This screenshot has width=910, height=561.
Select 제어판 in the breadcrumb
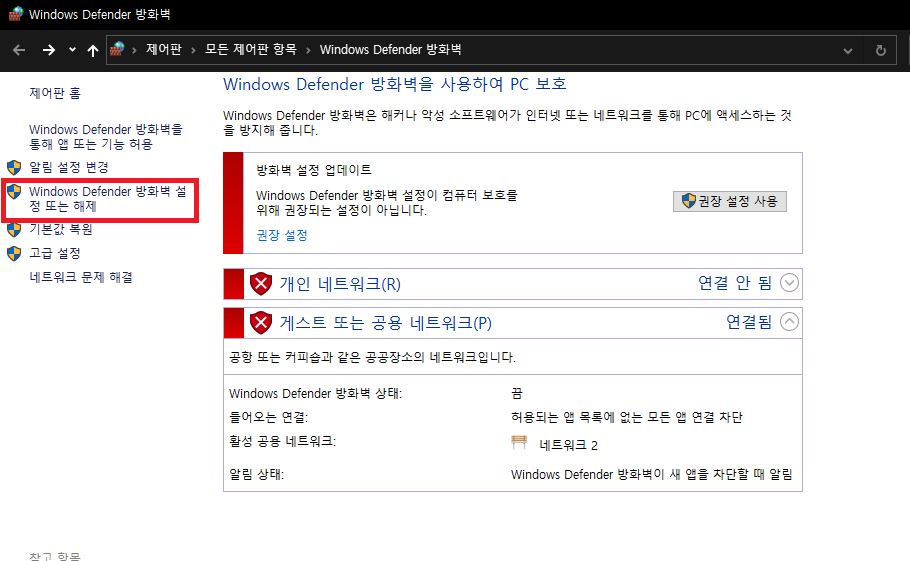[164, 49]
